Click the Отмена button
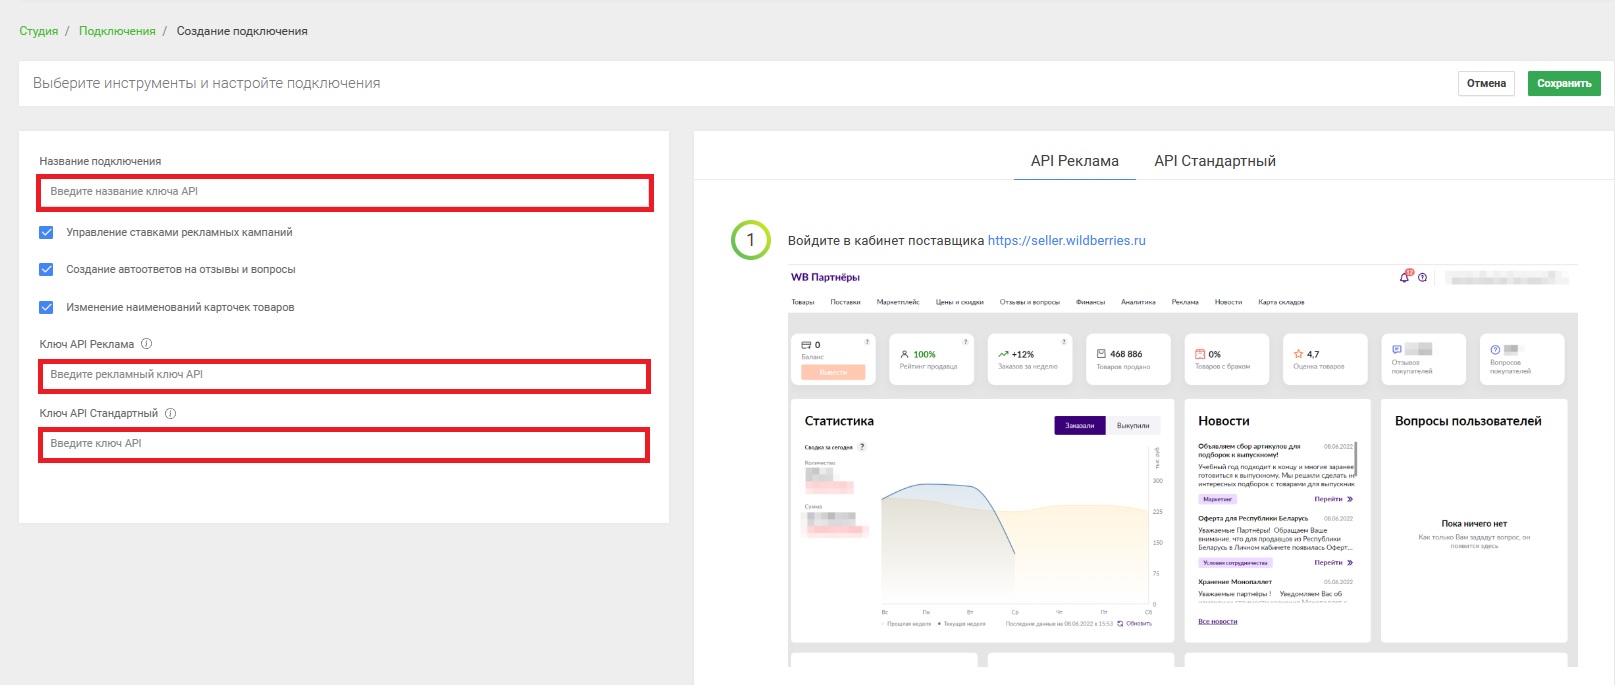Screen dimensions: 1615x685 click(x=1485, y=84)
